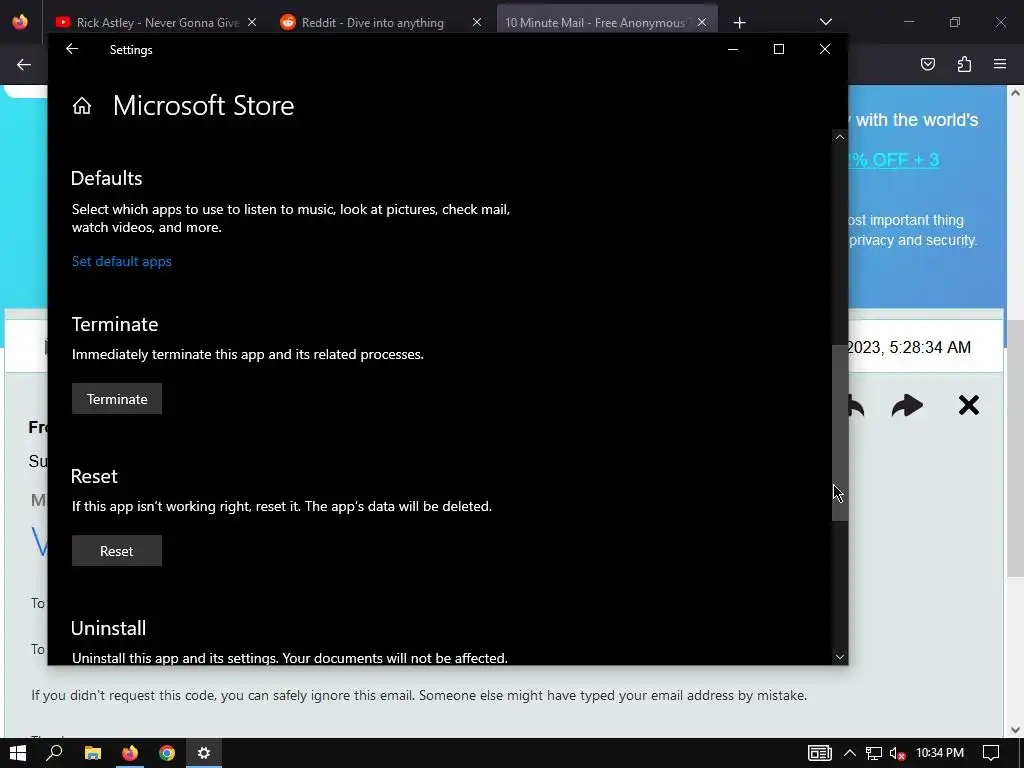The image size is (1024, 768).
Task: Click the forward arrow icon in the mail page
Action: [907, 406]
